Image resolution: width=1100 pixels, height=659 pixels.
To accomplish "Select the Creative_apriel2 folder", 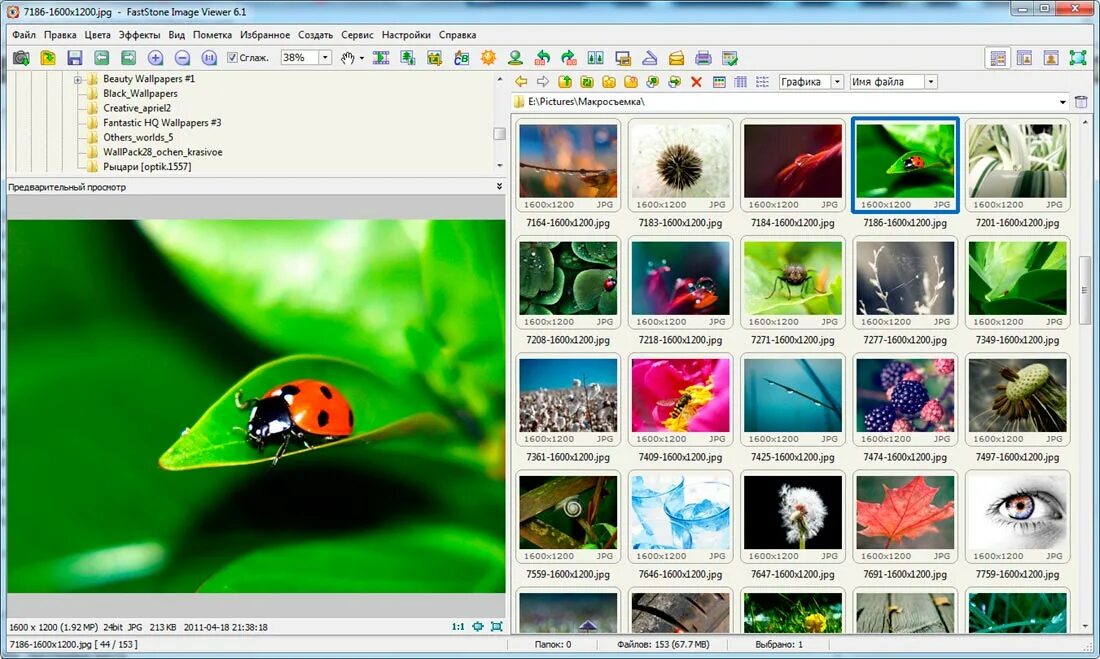I will pyautogui.click(x=137, y=108).
